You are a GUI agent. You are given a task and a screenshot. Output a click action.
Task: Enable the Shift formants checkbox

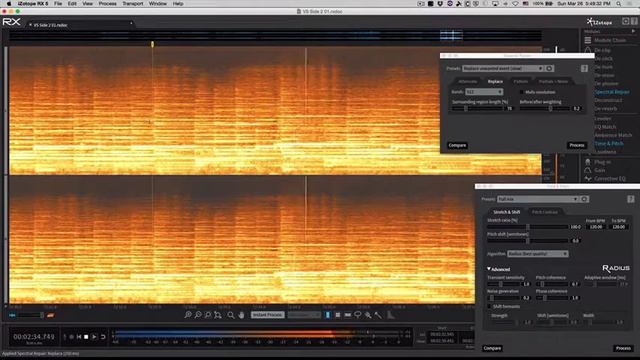coord(489,306)
